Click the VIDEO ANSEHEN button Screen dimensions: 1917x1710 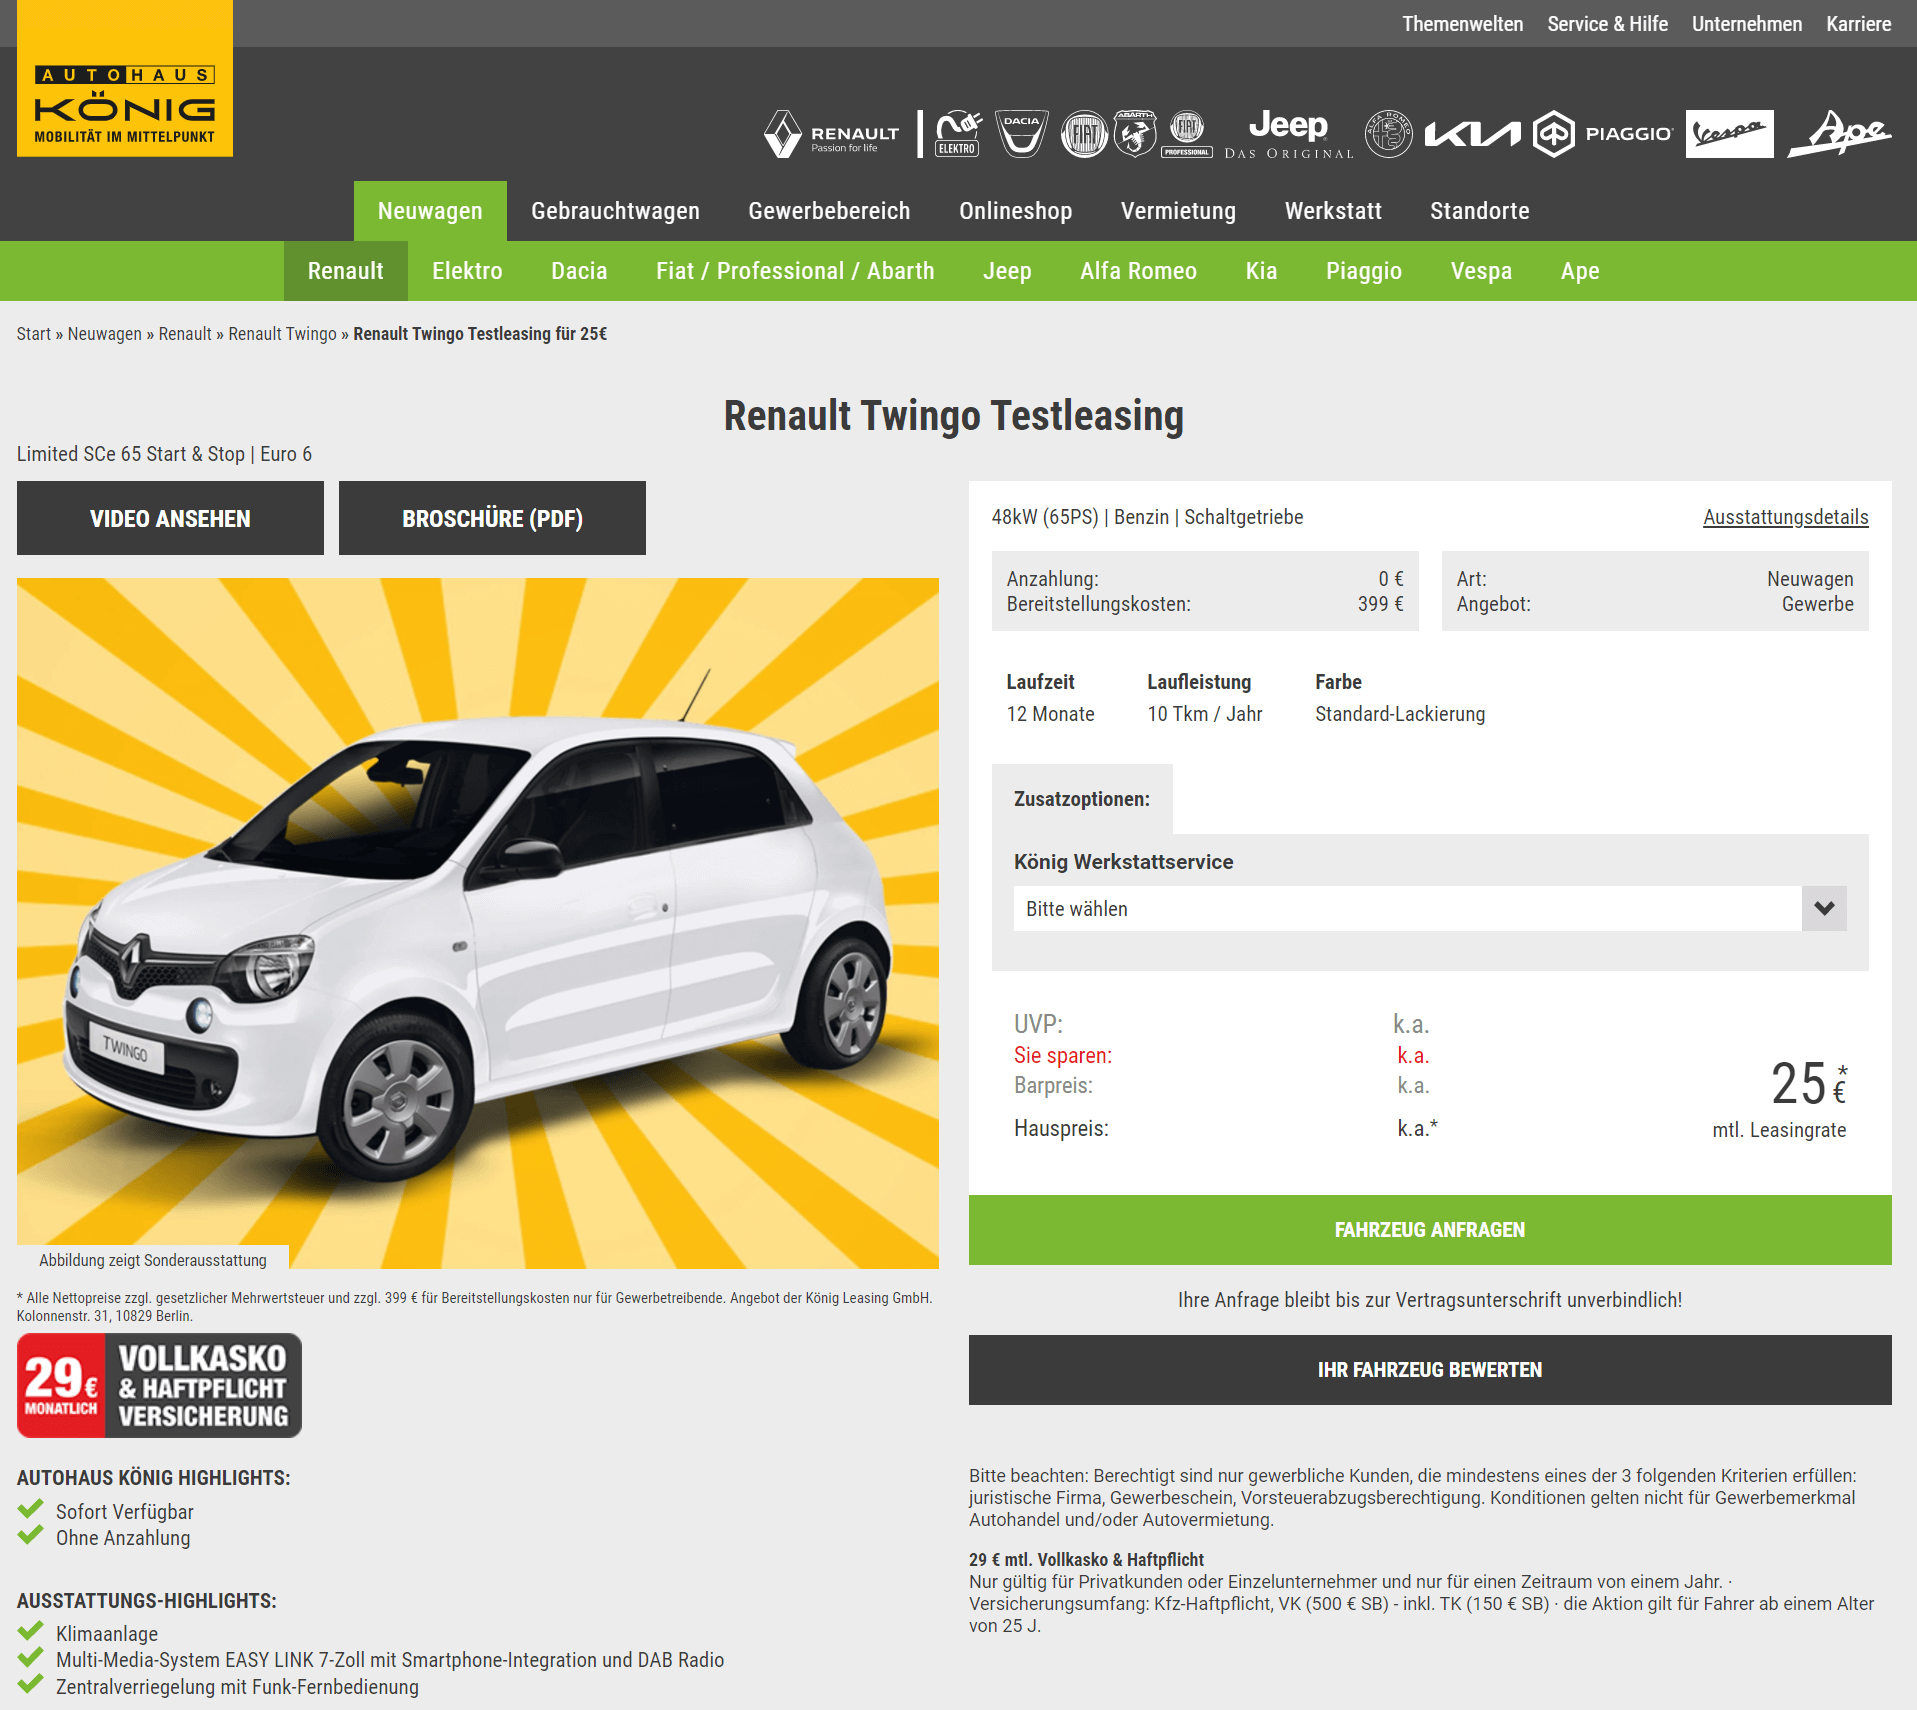(170, 518)
